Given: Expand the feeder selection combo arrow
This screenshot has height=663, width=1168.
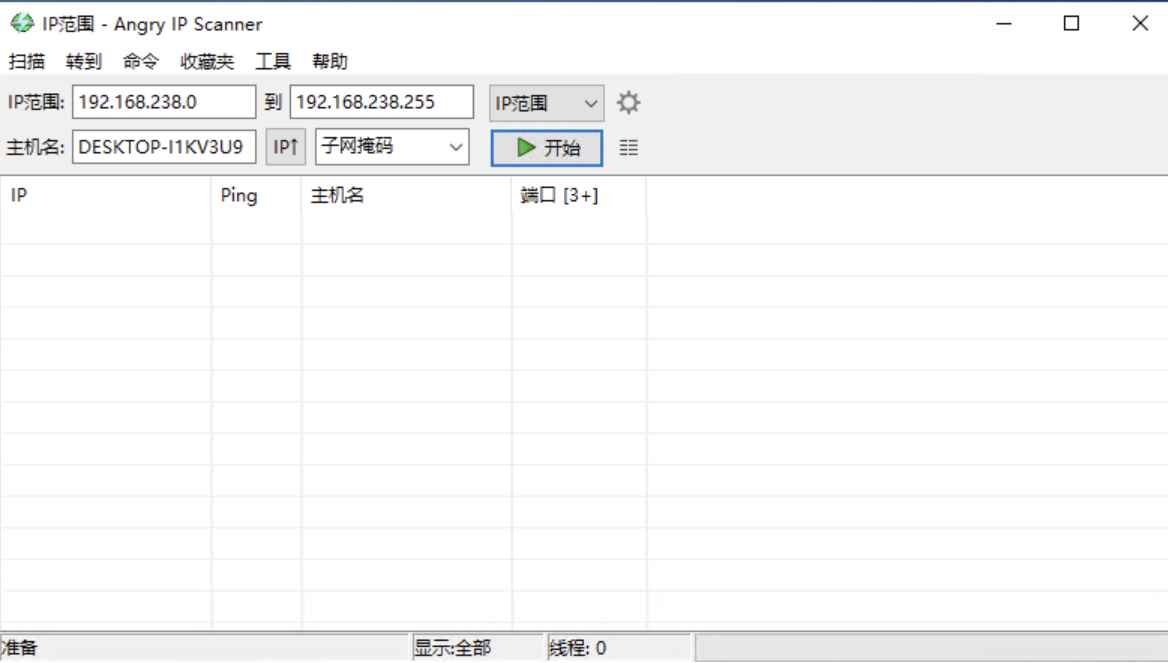Looking at the screenshot, I should [x=590, y=101].
